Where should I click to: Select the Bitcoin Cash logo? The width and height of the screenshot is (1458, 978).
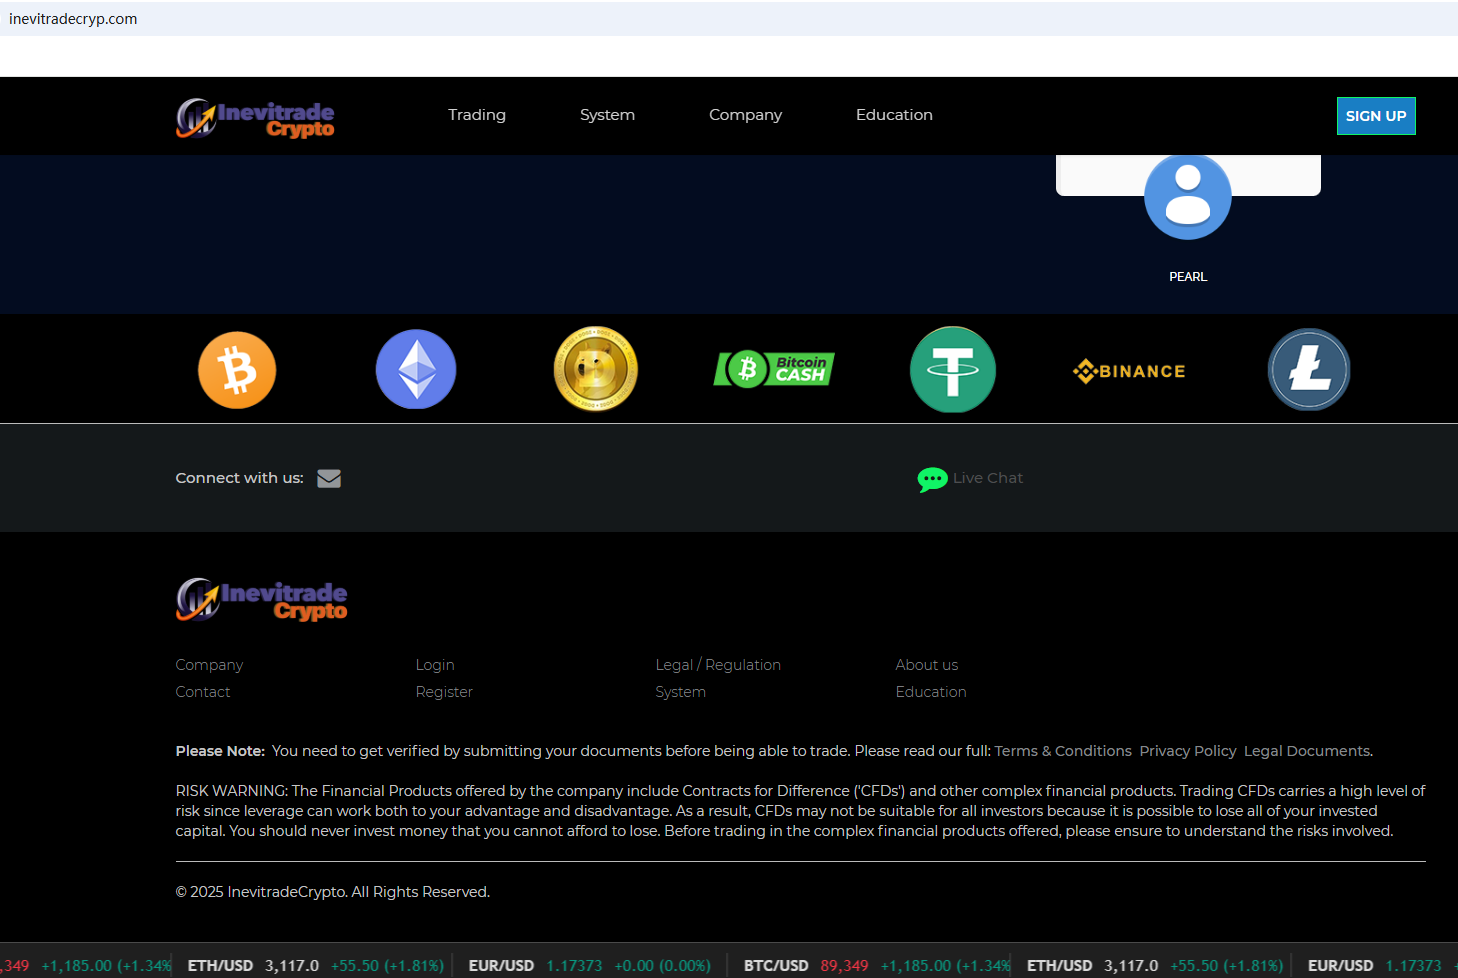(774, 369)
